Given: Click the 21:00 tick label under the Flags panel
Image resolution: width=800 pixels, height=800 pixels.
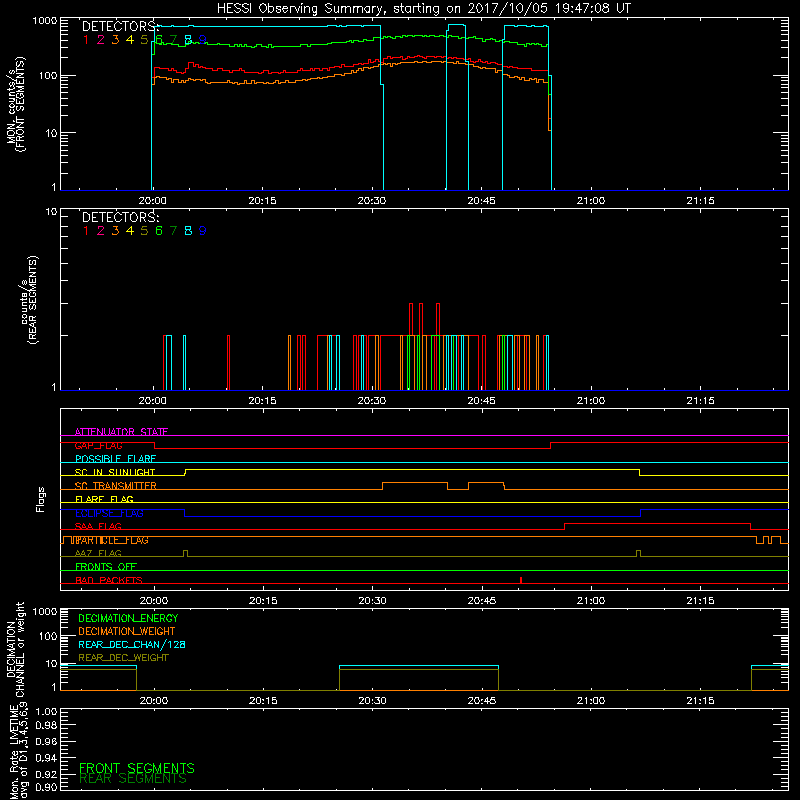Looking at the screenshot, I should pos(591,601).
